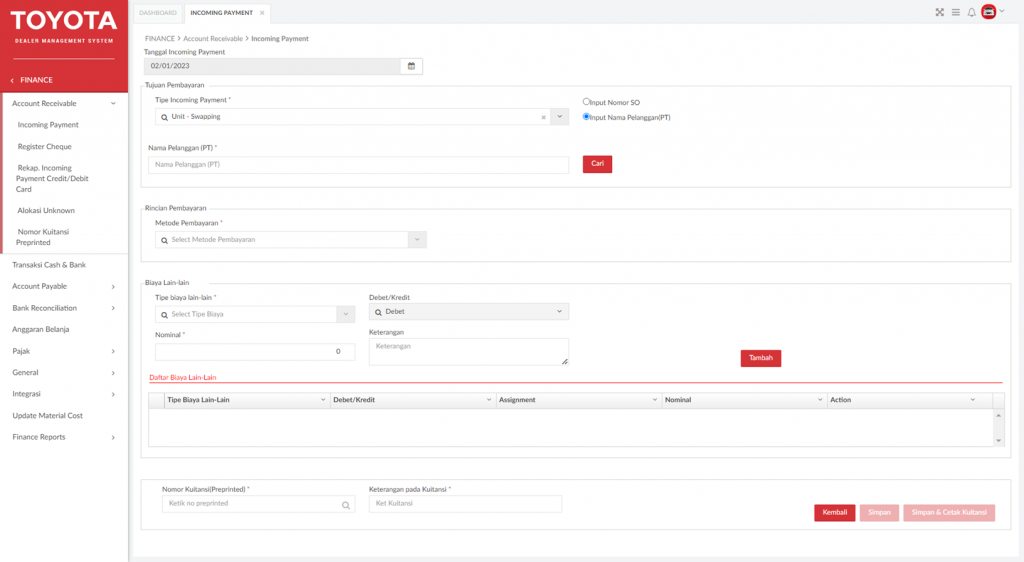The image size is (1024, 562).
Task: Open the hamburger list menu icon
Action: (x=955, y=12)
